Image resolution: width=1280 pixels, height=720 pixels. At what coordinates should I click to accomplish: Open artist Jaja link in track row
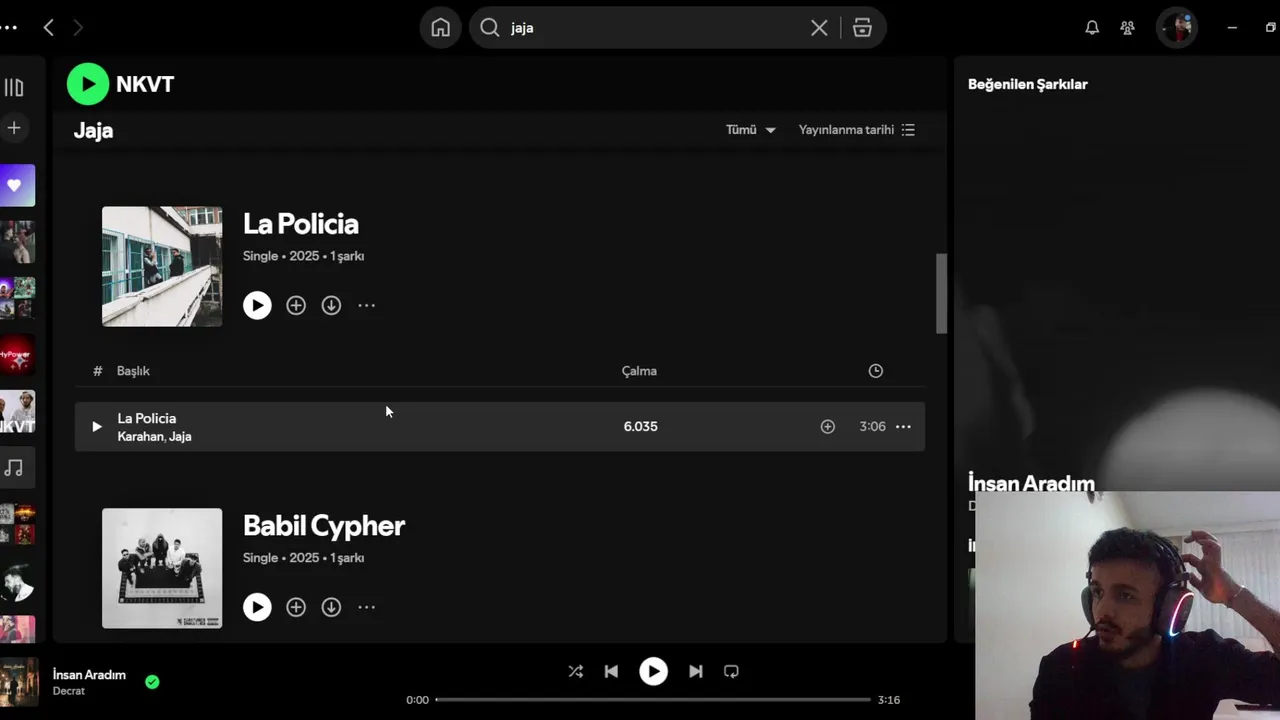(x=180, y=436)
